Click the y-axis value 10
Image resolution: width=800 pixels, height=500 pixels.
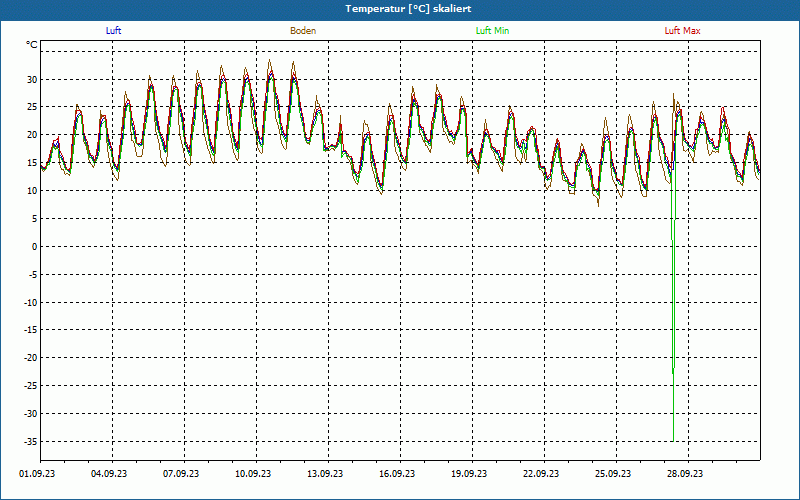[32, 190]
